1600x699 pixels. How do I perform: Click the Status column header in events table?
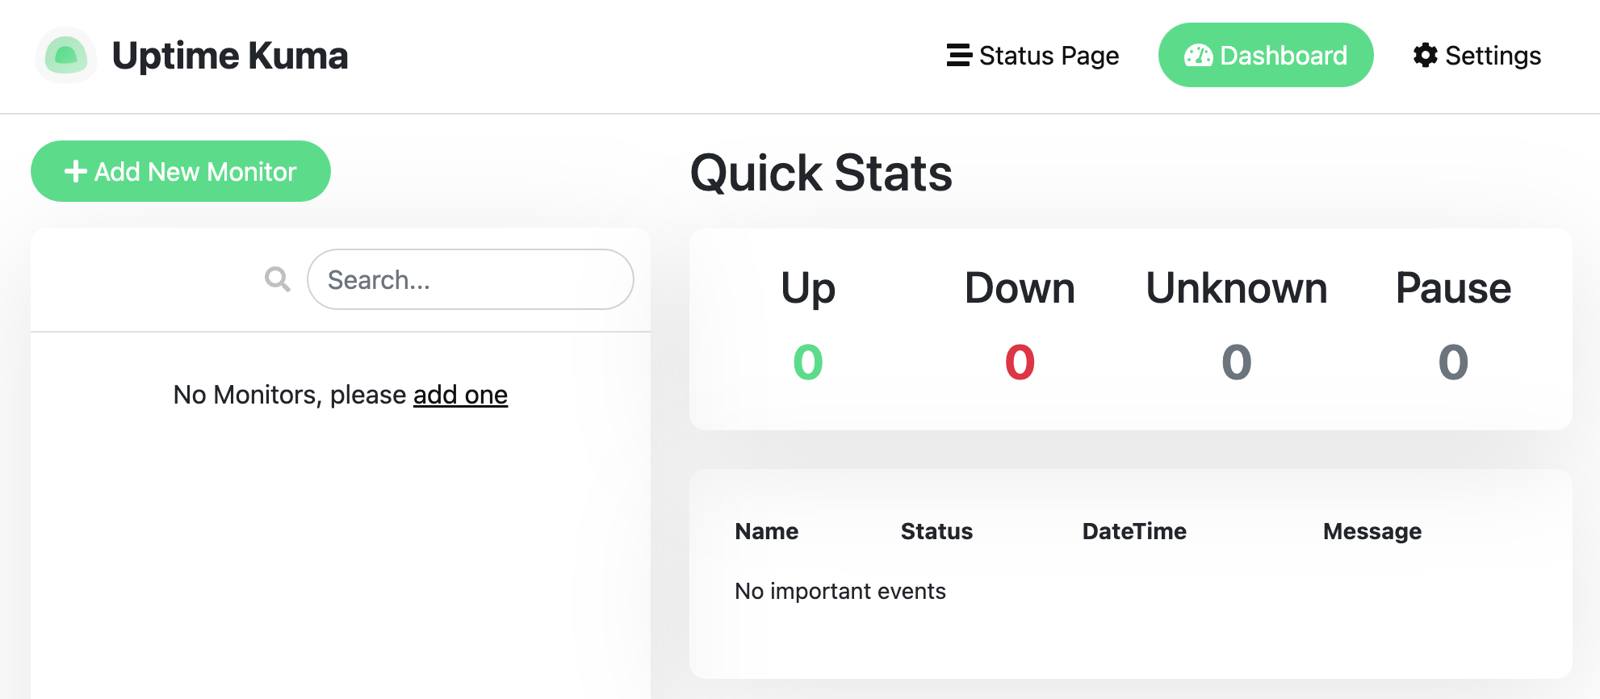pos(936,531)
